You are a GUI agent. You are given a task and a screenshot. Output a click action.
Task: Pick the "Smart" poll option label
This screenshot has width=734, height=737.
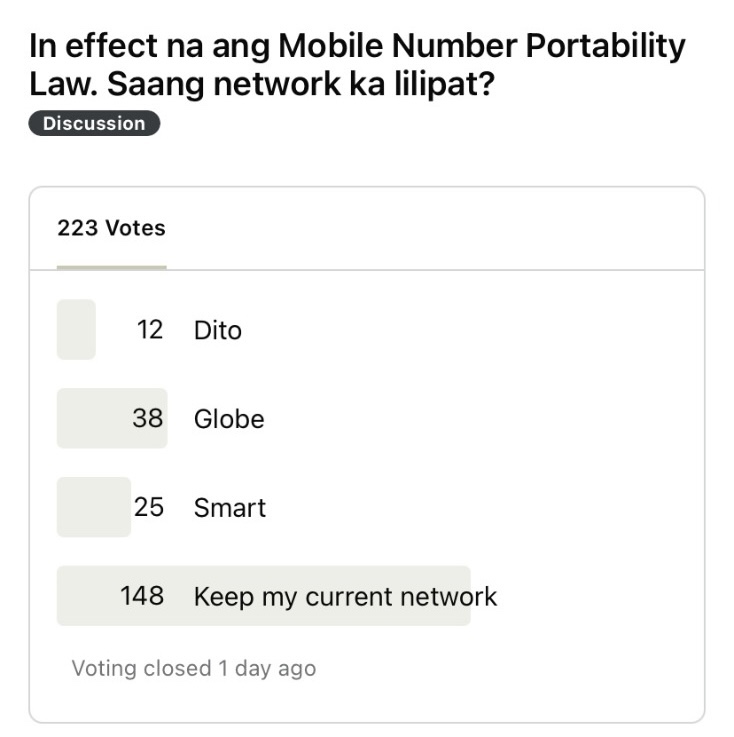pos(230,508)
